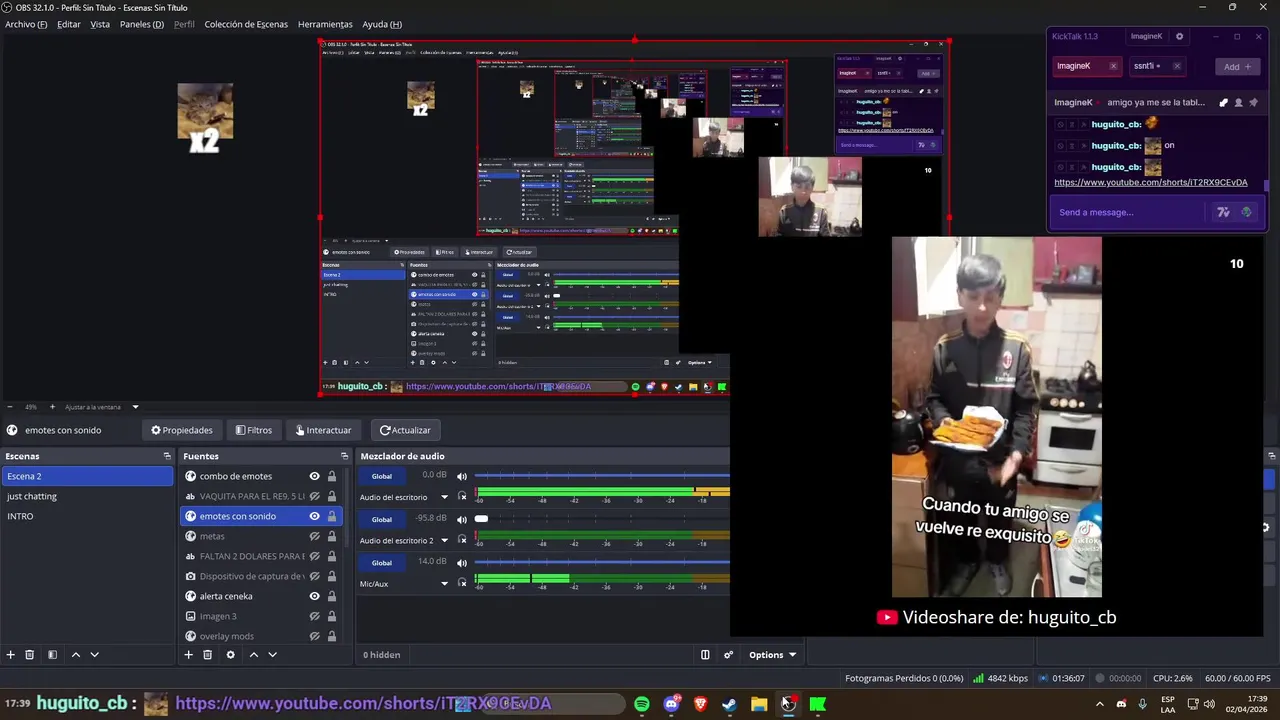The image size is (1280, 720).
Task: Open advanced audio properties gears icon
Action: [x=728, y=655]
